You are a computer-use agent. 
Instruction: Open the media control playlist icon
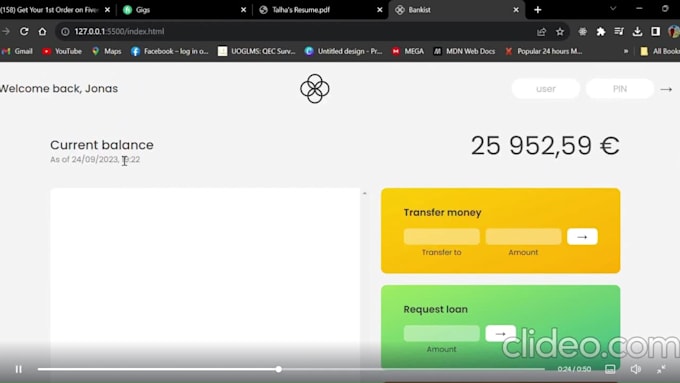click(619, 31)
